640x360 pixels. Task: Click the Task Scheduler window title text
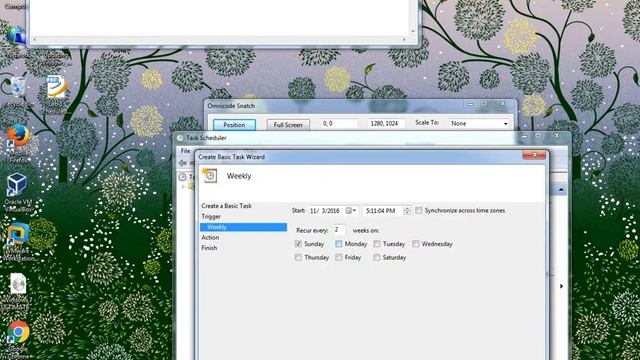[x=206, y=138]
